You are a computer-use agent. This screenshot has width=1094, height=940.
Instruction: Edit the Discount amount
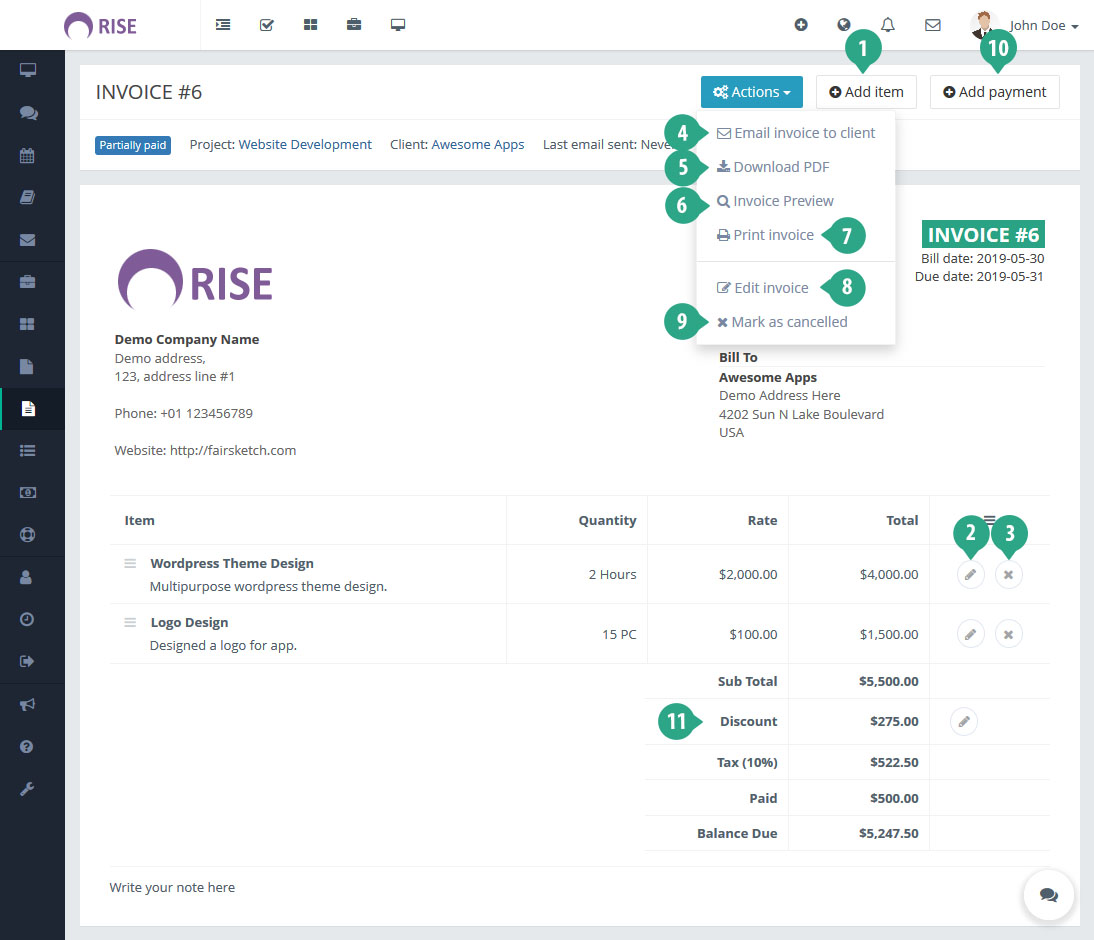pos(962,721)
